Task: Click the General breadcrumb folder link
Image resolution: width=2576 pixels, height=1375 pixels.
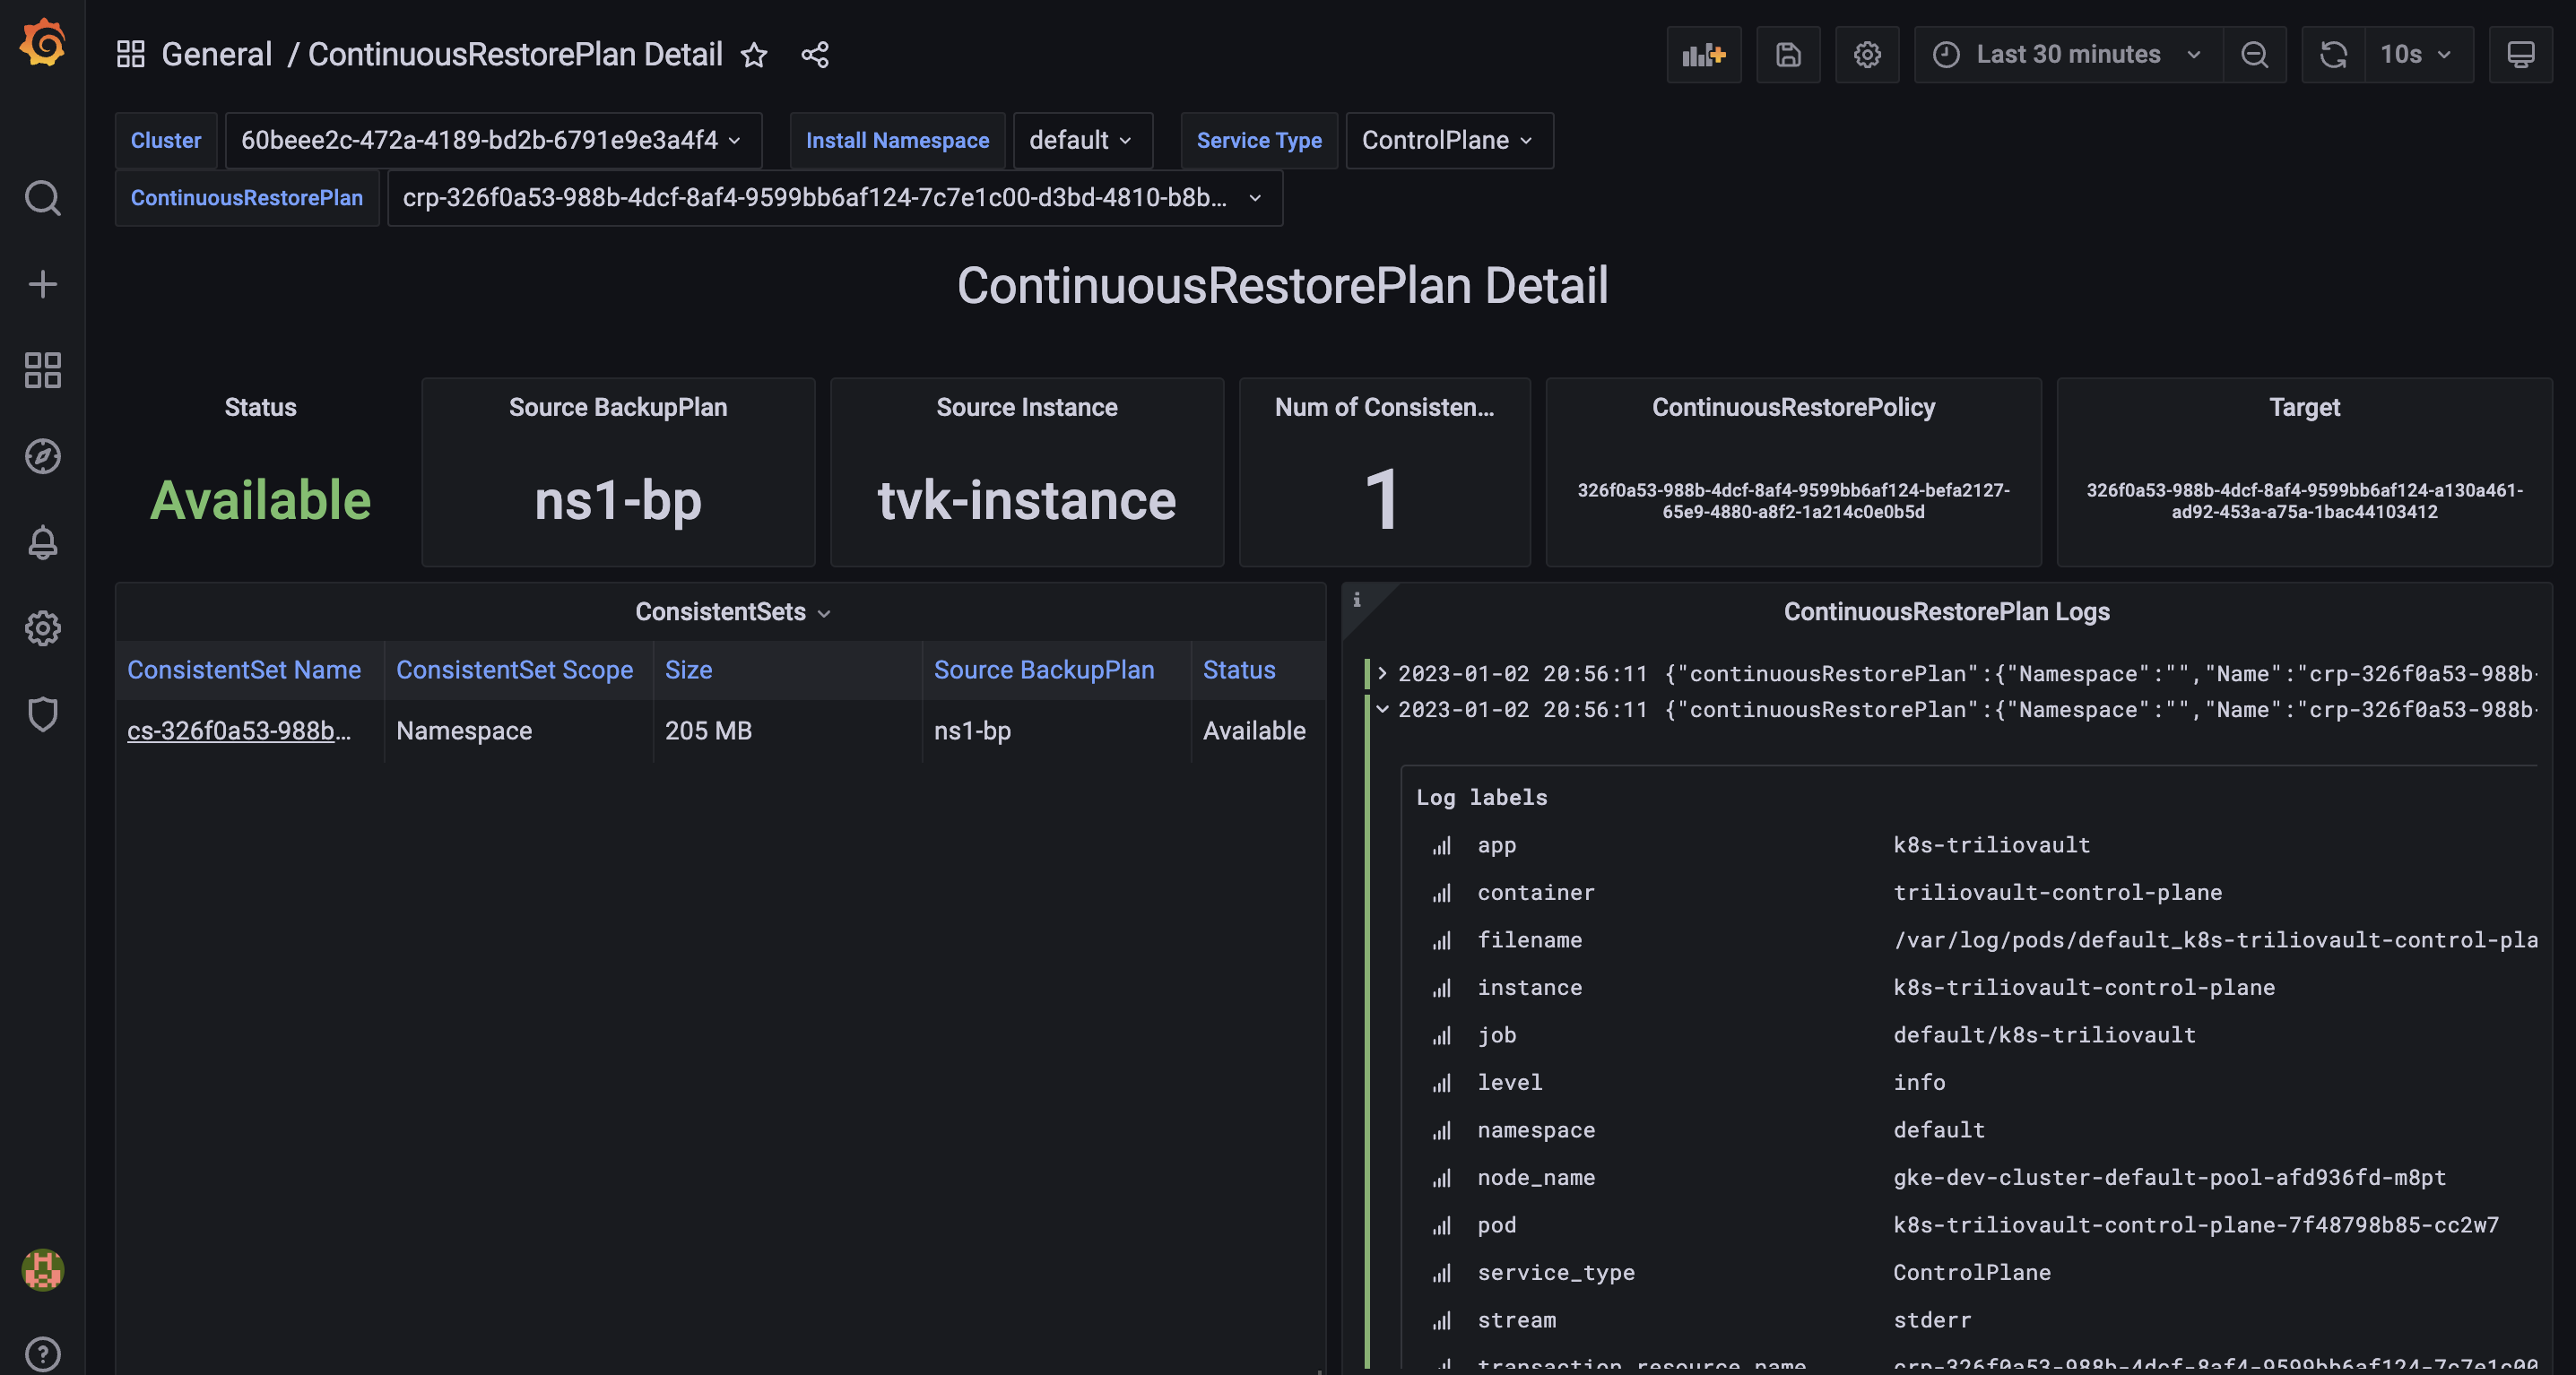Action: 216,54
